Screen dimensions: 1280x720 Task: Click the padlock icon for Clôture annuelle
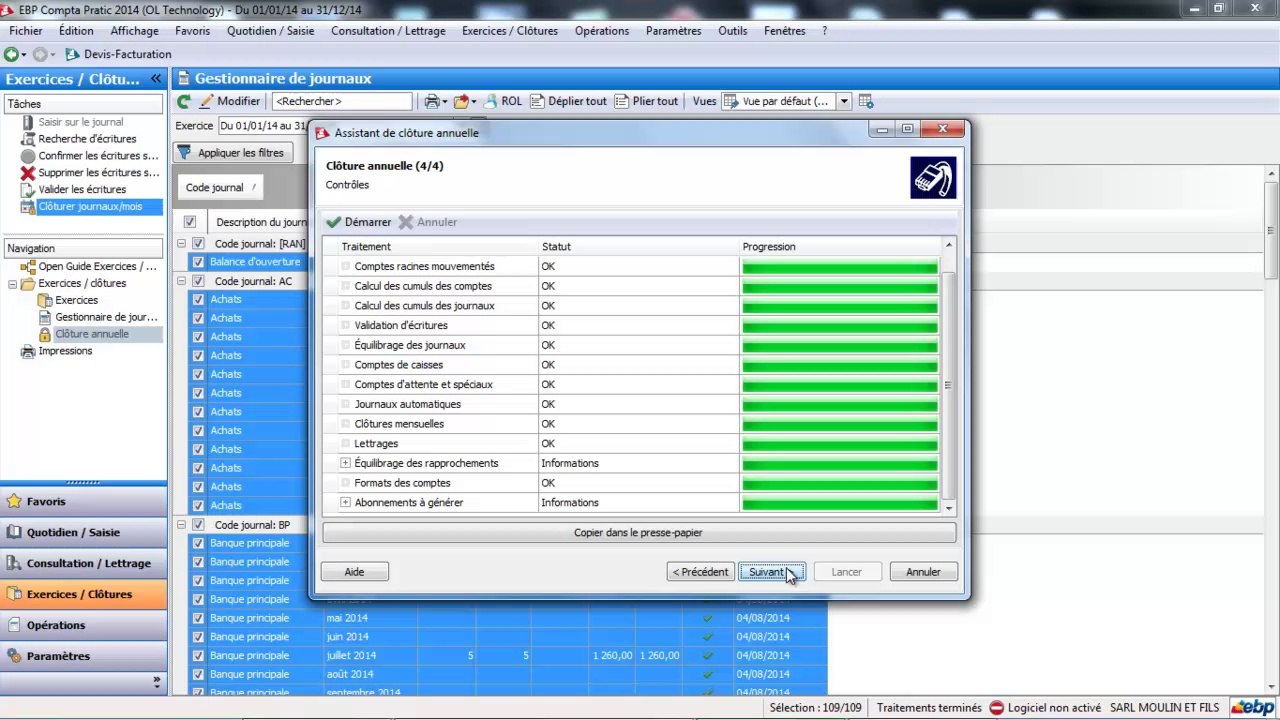click(45, 334)
